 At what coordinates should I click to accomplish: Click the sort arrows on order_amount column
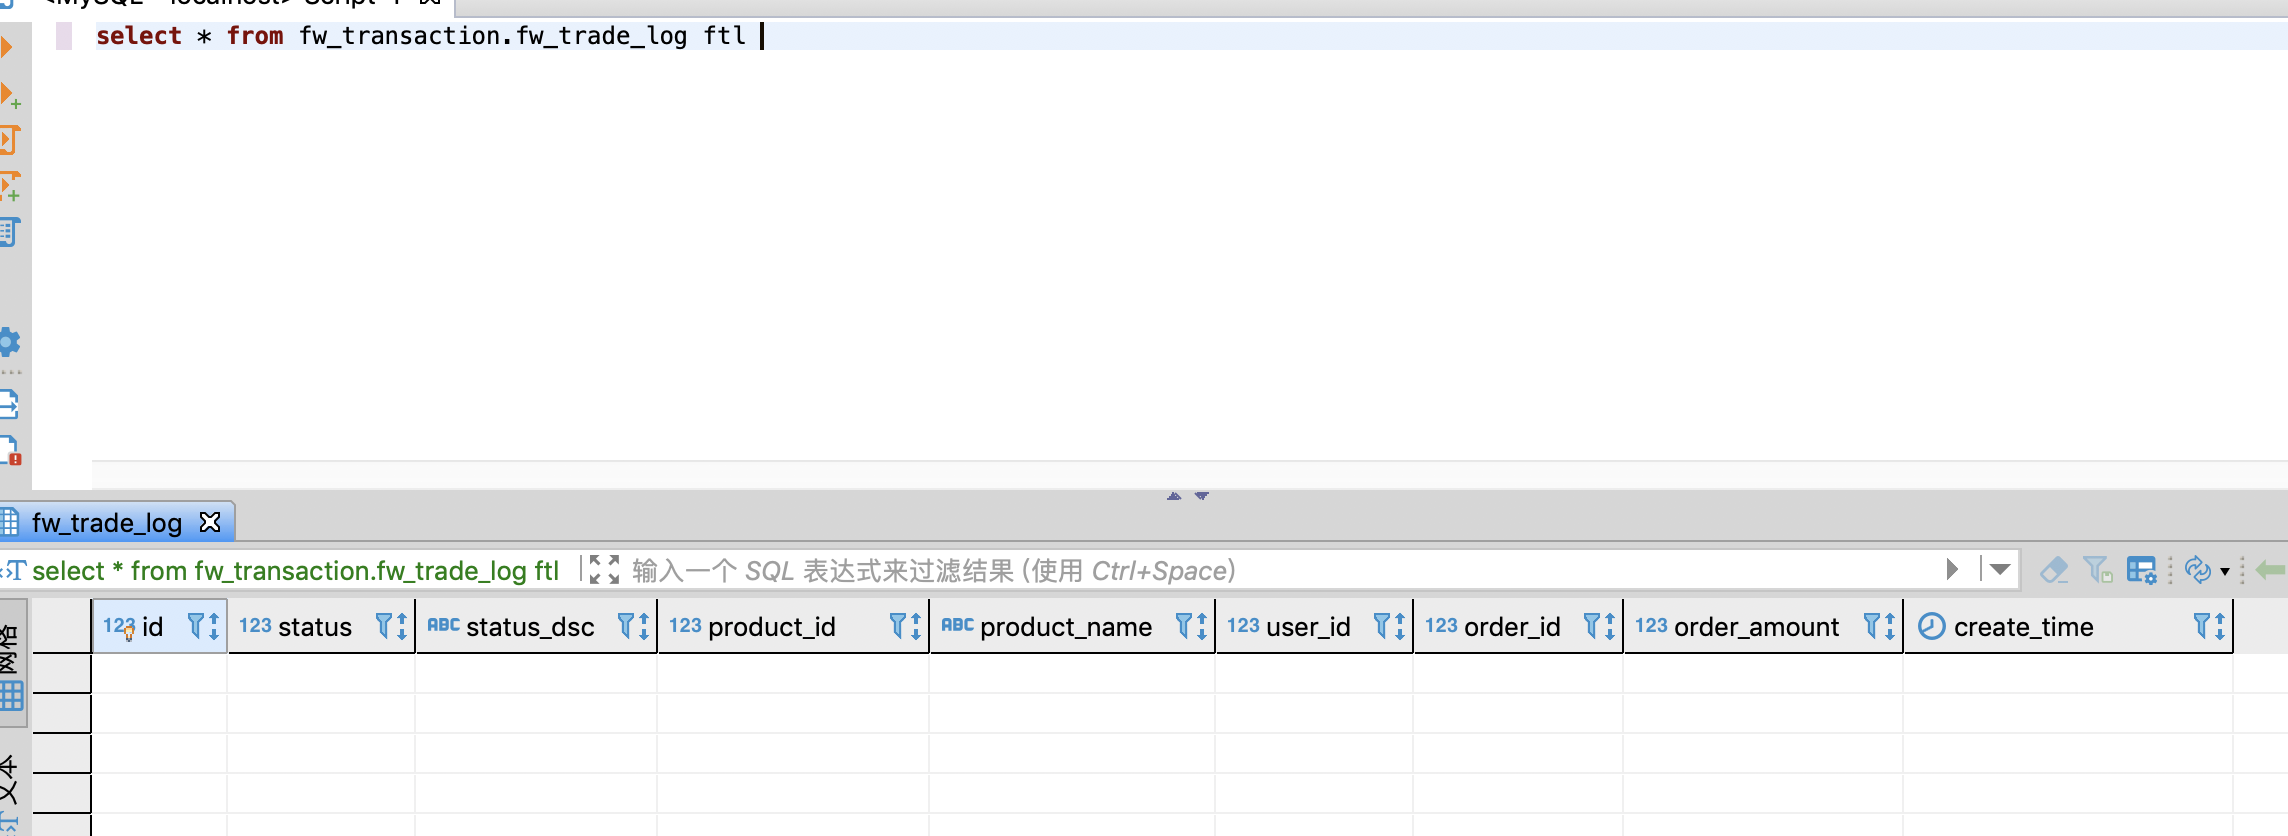tap(1889, 627)
